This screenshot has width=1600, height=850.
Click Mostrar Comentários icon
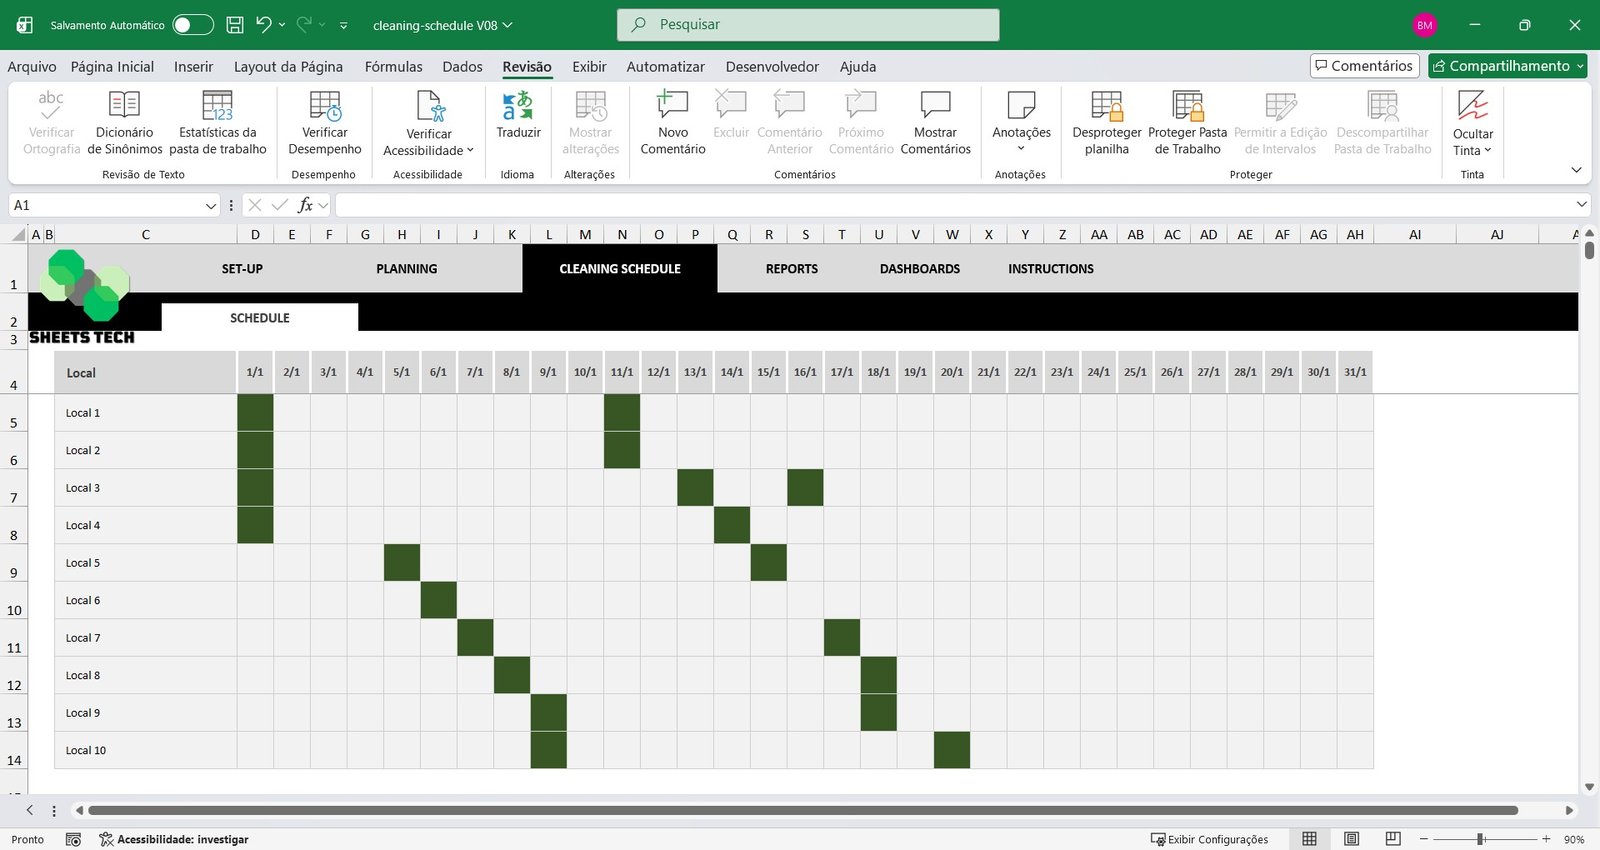(935, 122)
